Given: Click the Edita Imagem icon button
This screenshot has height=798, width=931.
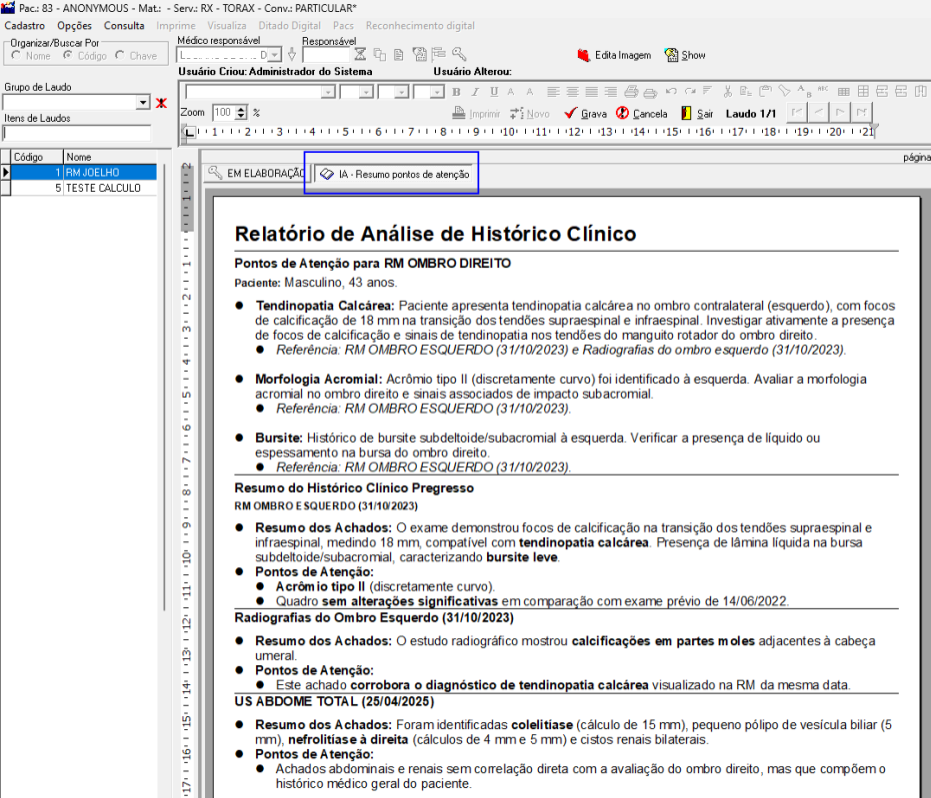Looking at the screenshot, I should (x=584, y=55).
